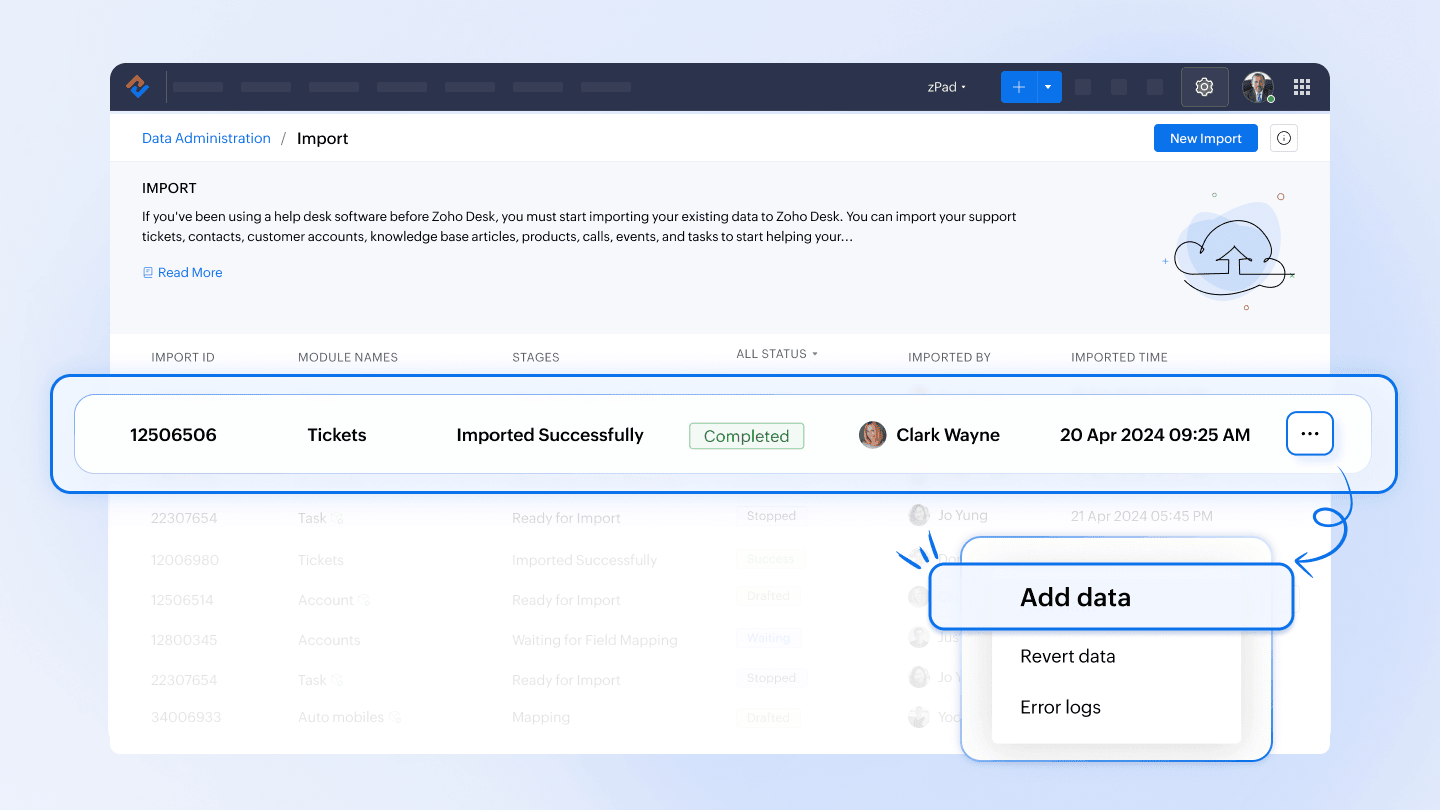Click the blue plus add icon
The width and height of the screenshot is (1440, 810).
(x=1018, y=87)
